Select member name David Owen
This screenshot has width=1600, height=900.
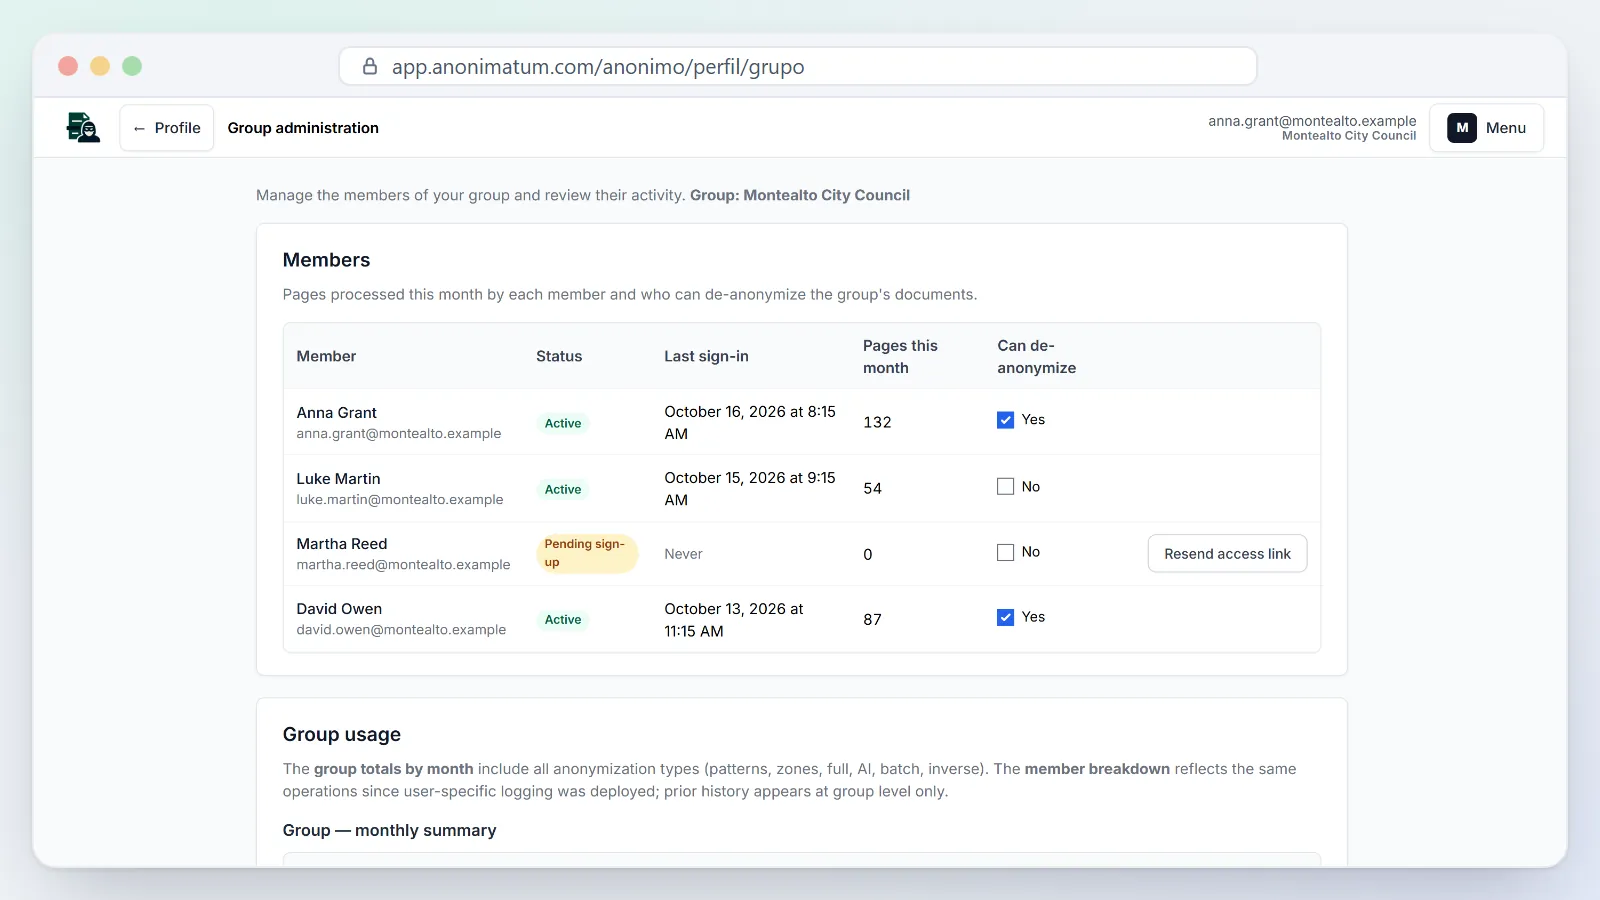pyautogui.click(x=339, y=609)
